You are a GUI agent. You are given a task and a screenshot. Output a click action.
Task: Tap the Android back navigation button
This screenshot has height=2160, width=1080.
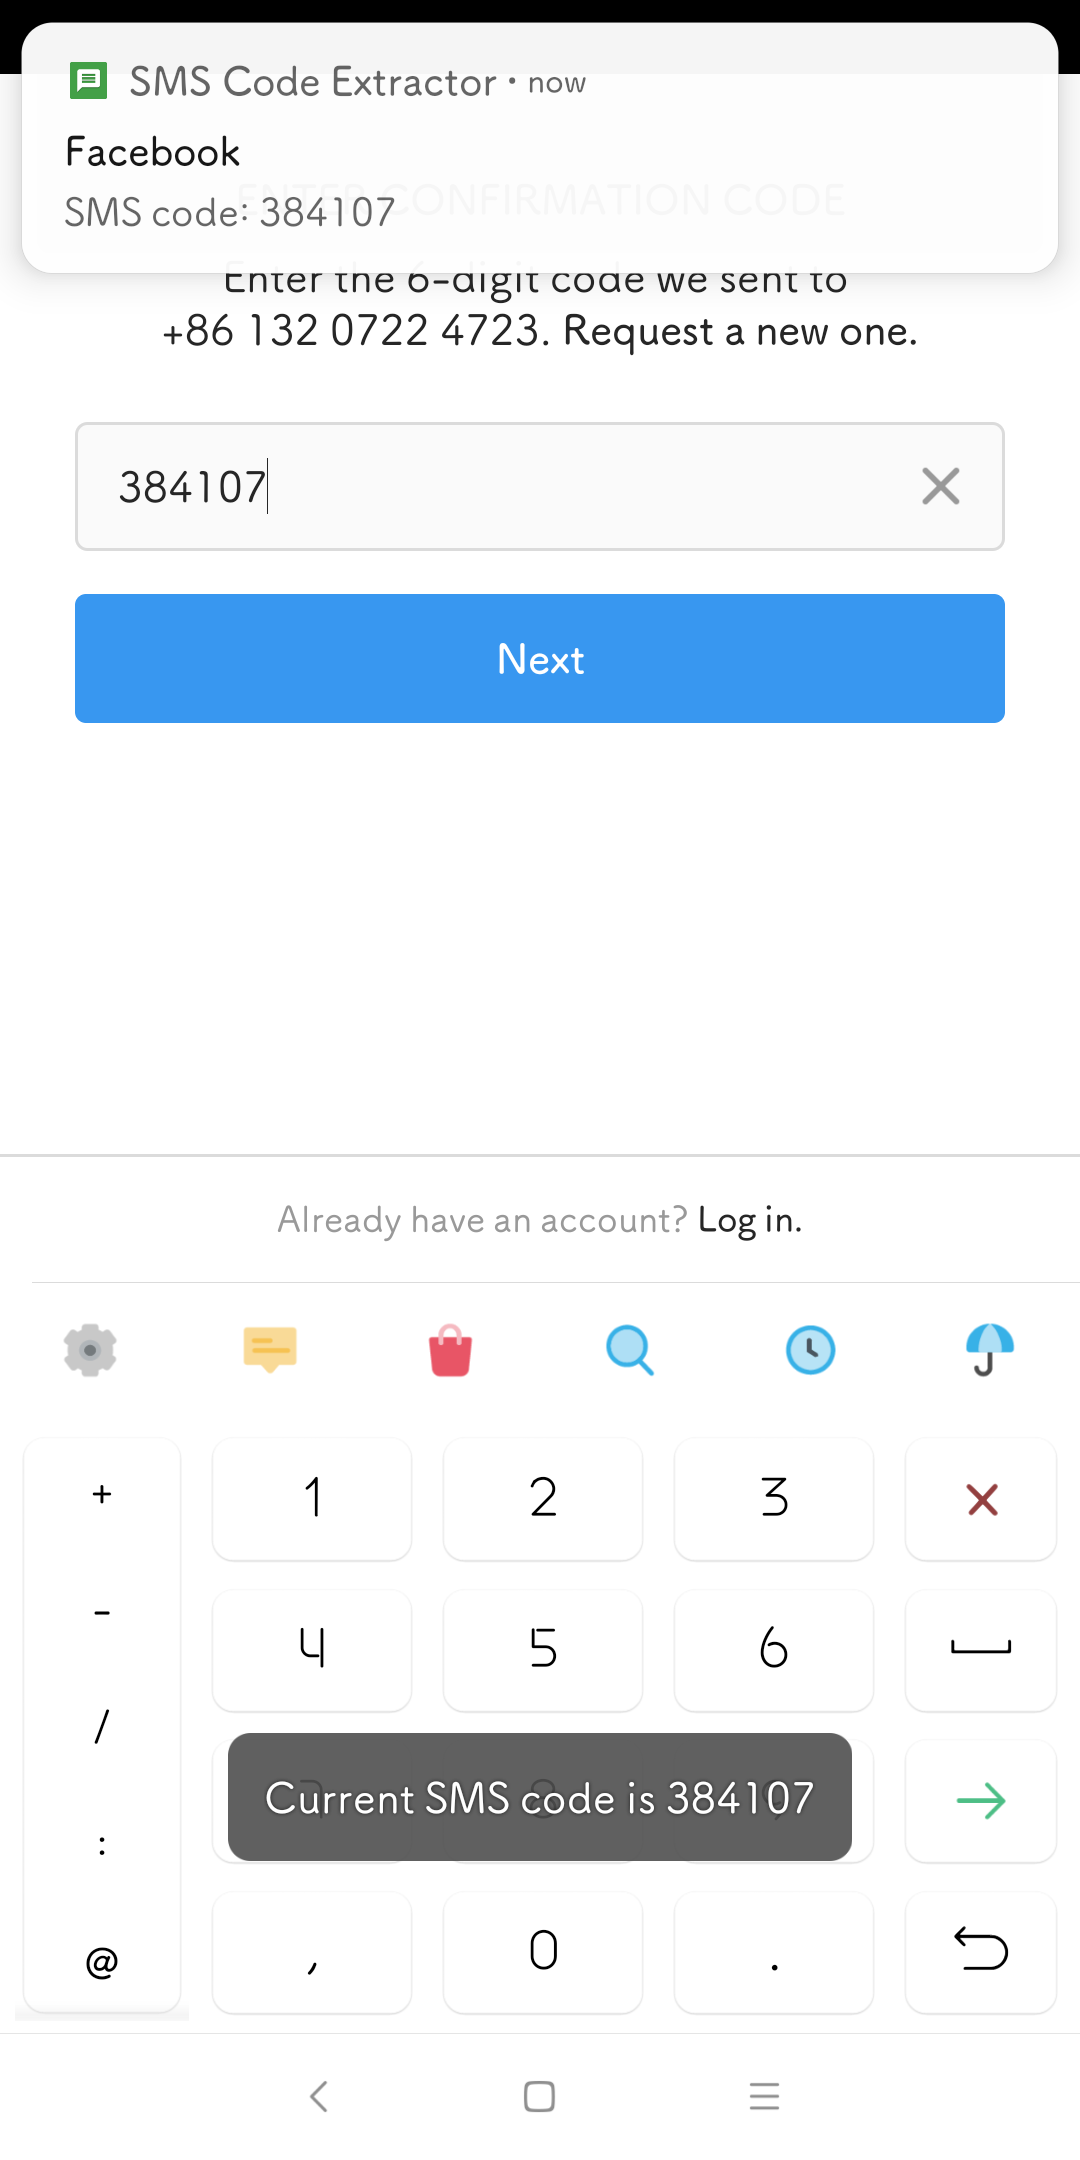click(x=319, y=2096)
